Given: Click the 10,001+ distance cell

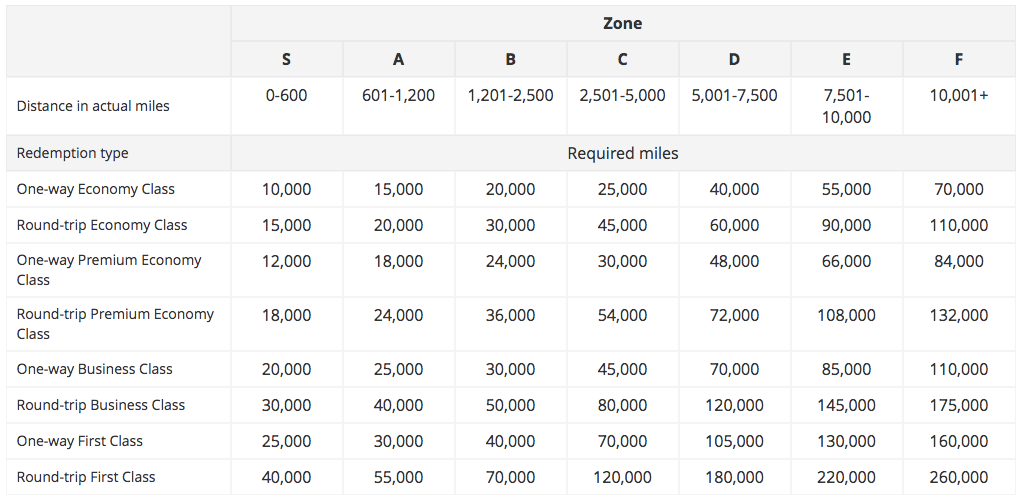Looking at the screenshot, I should [x=958, y=96].
